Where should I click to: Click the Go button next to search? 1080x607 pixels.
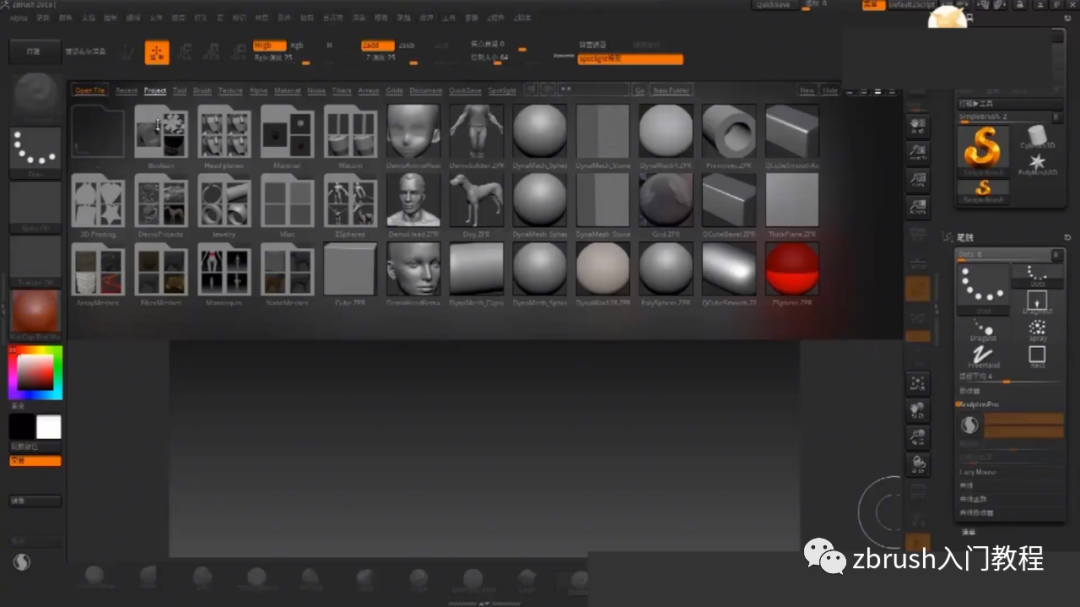pyautogui.click(x=640, y=90)
